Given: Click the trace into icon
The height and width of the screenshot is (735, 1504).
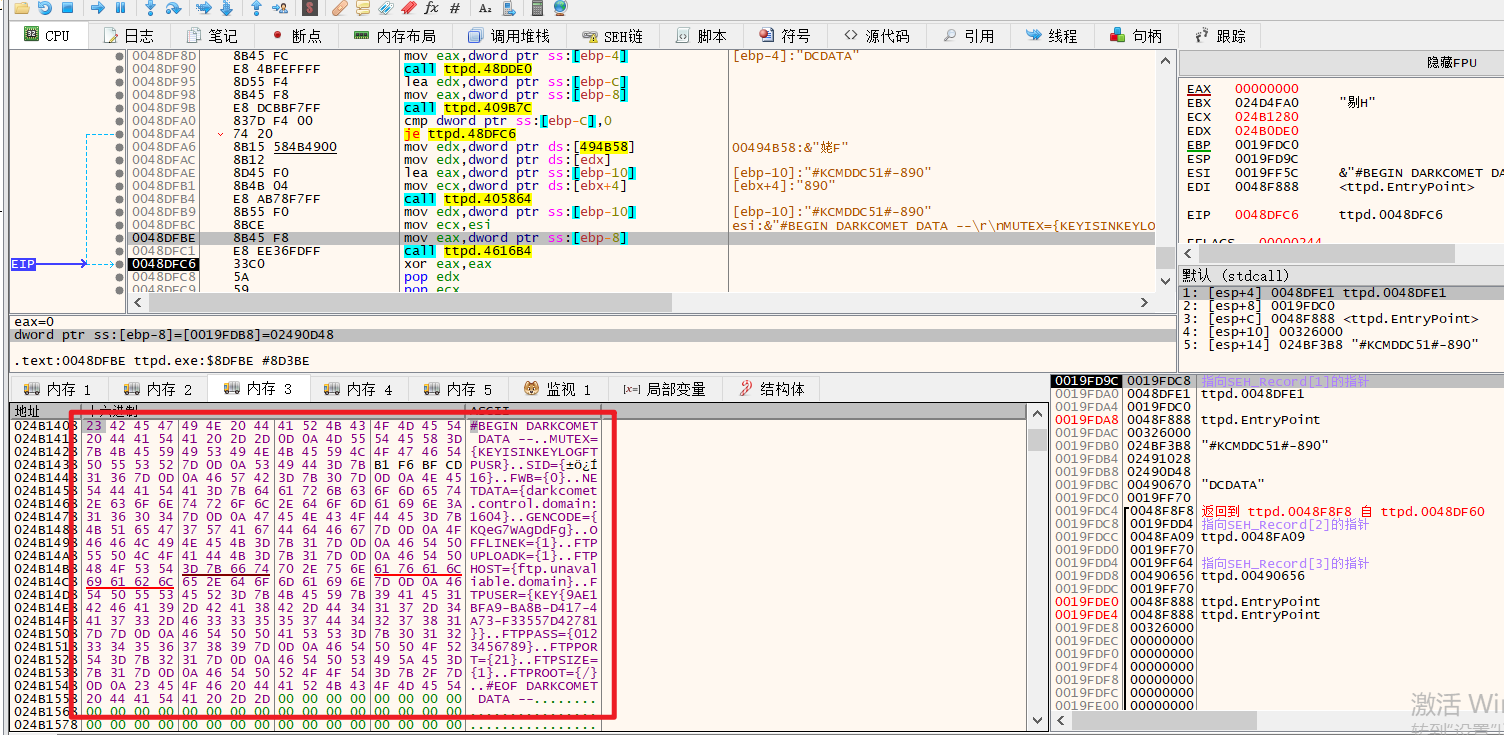Looking at the screenshot, I should click(203, 8).
